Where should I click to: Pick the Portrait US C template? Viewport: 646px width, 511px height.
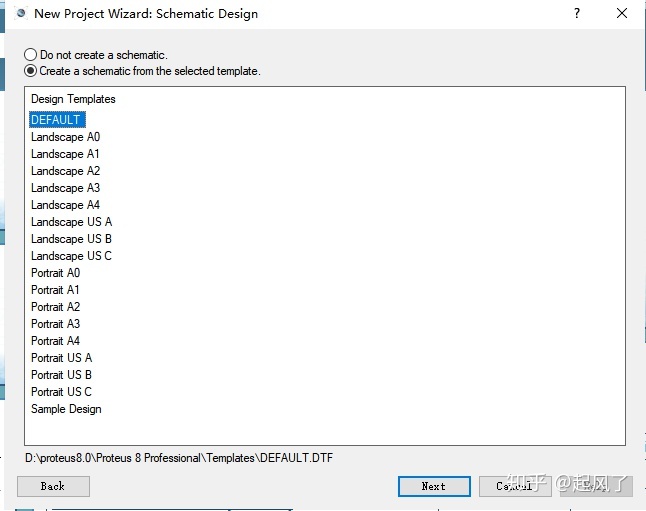(61, 392)
